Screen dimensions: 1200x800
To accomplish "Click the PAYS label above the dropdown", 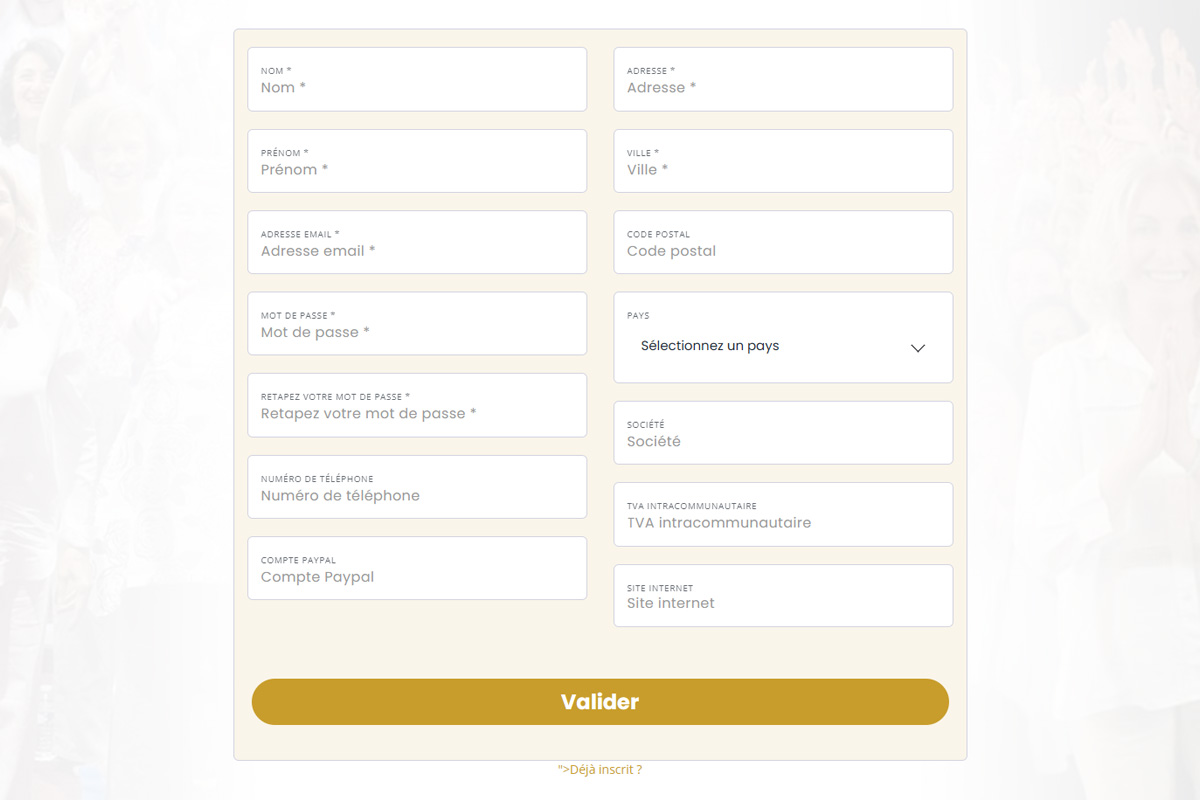I will point(638,316).
